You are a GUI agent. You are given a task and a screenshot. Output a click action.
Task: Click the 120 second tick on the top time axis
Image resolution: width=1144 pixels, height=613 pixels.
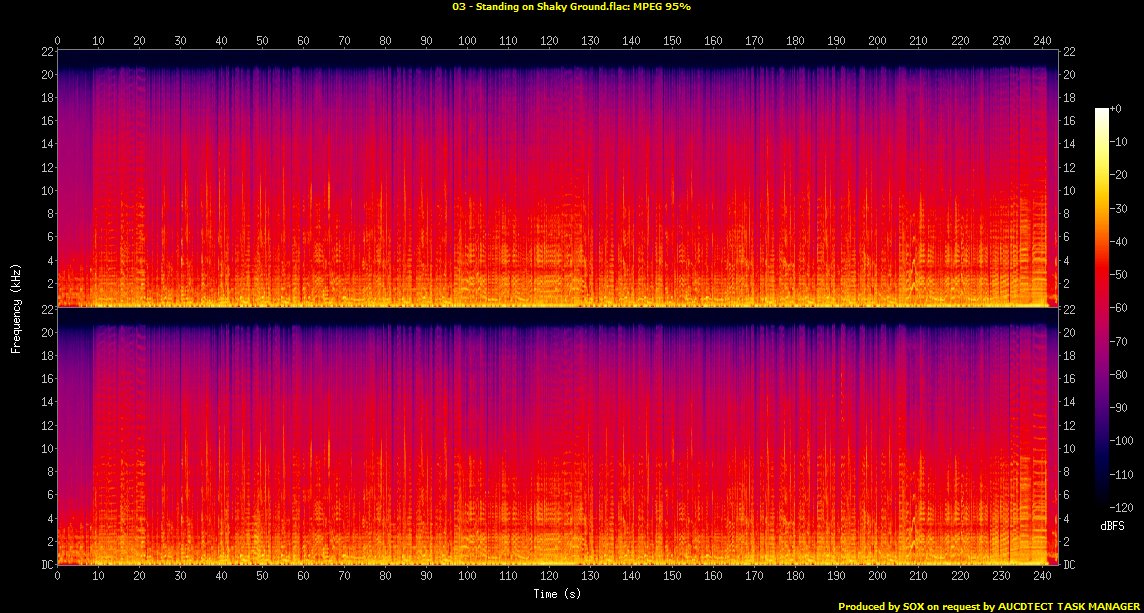[549, 41]
